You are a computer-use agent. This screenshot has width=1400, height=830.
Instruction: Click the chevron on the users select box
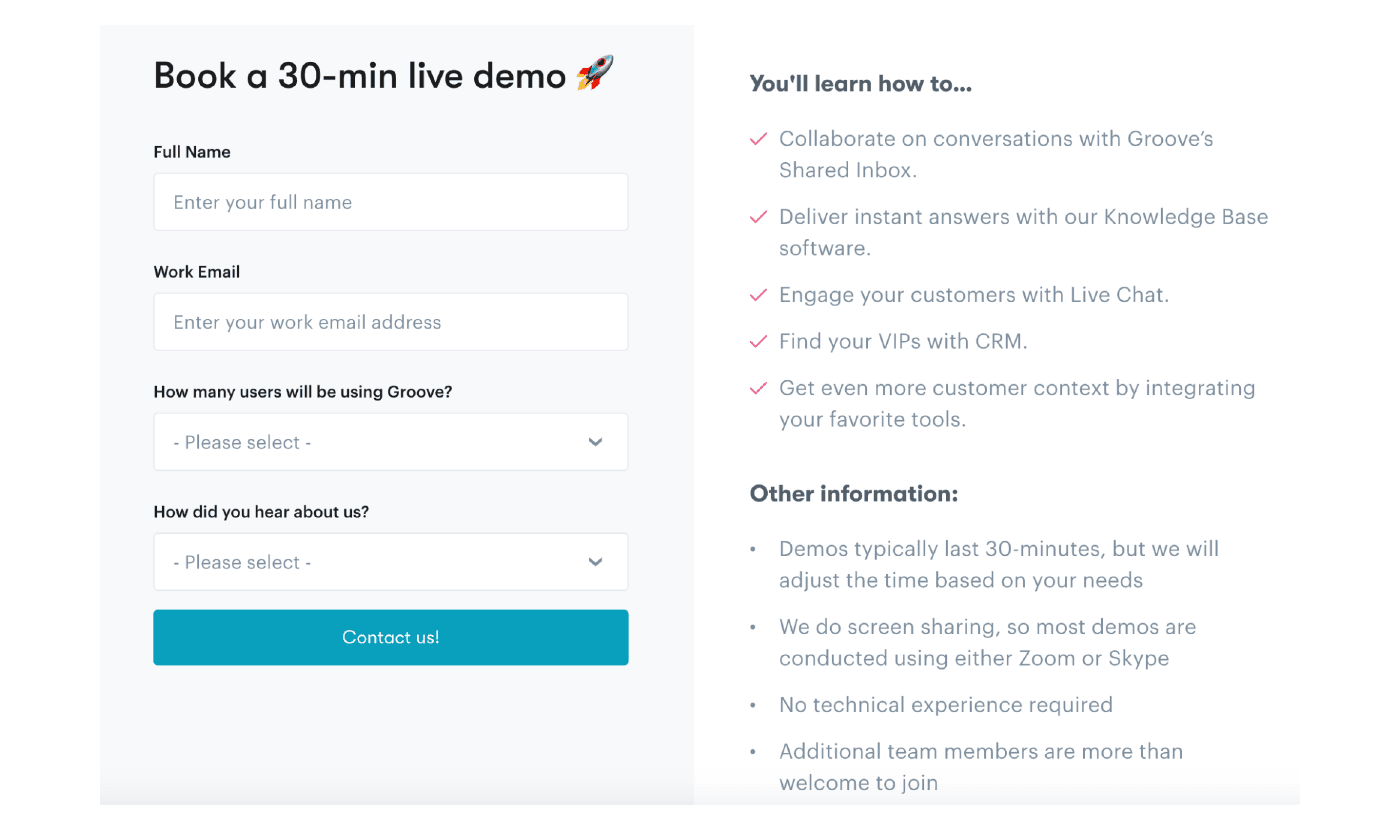[595, 441]
